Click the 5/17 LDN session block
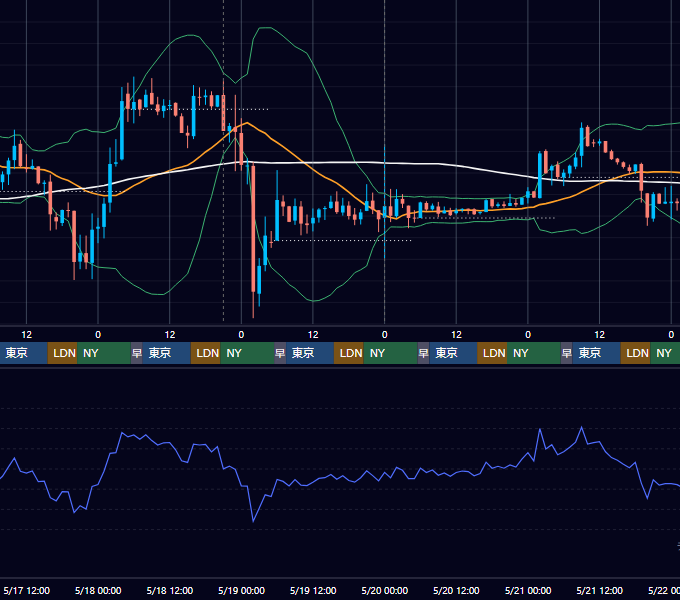 point(62,353)
